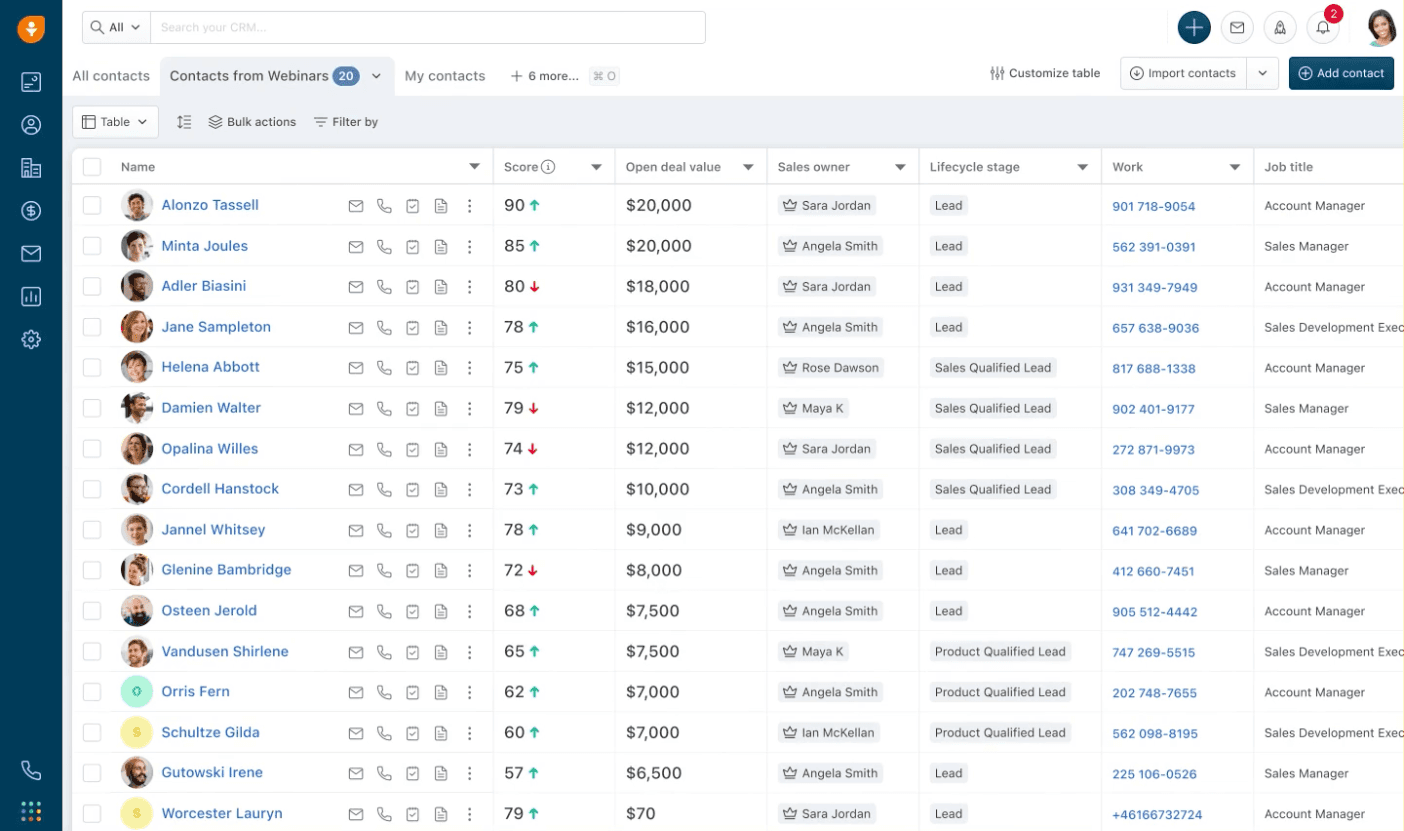Switch to the My contacts tab
The height and width of the screenshot is (831, 1404).
[x=445, y=76]
